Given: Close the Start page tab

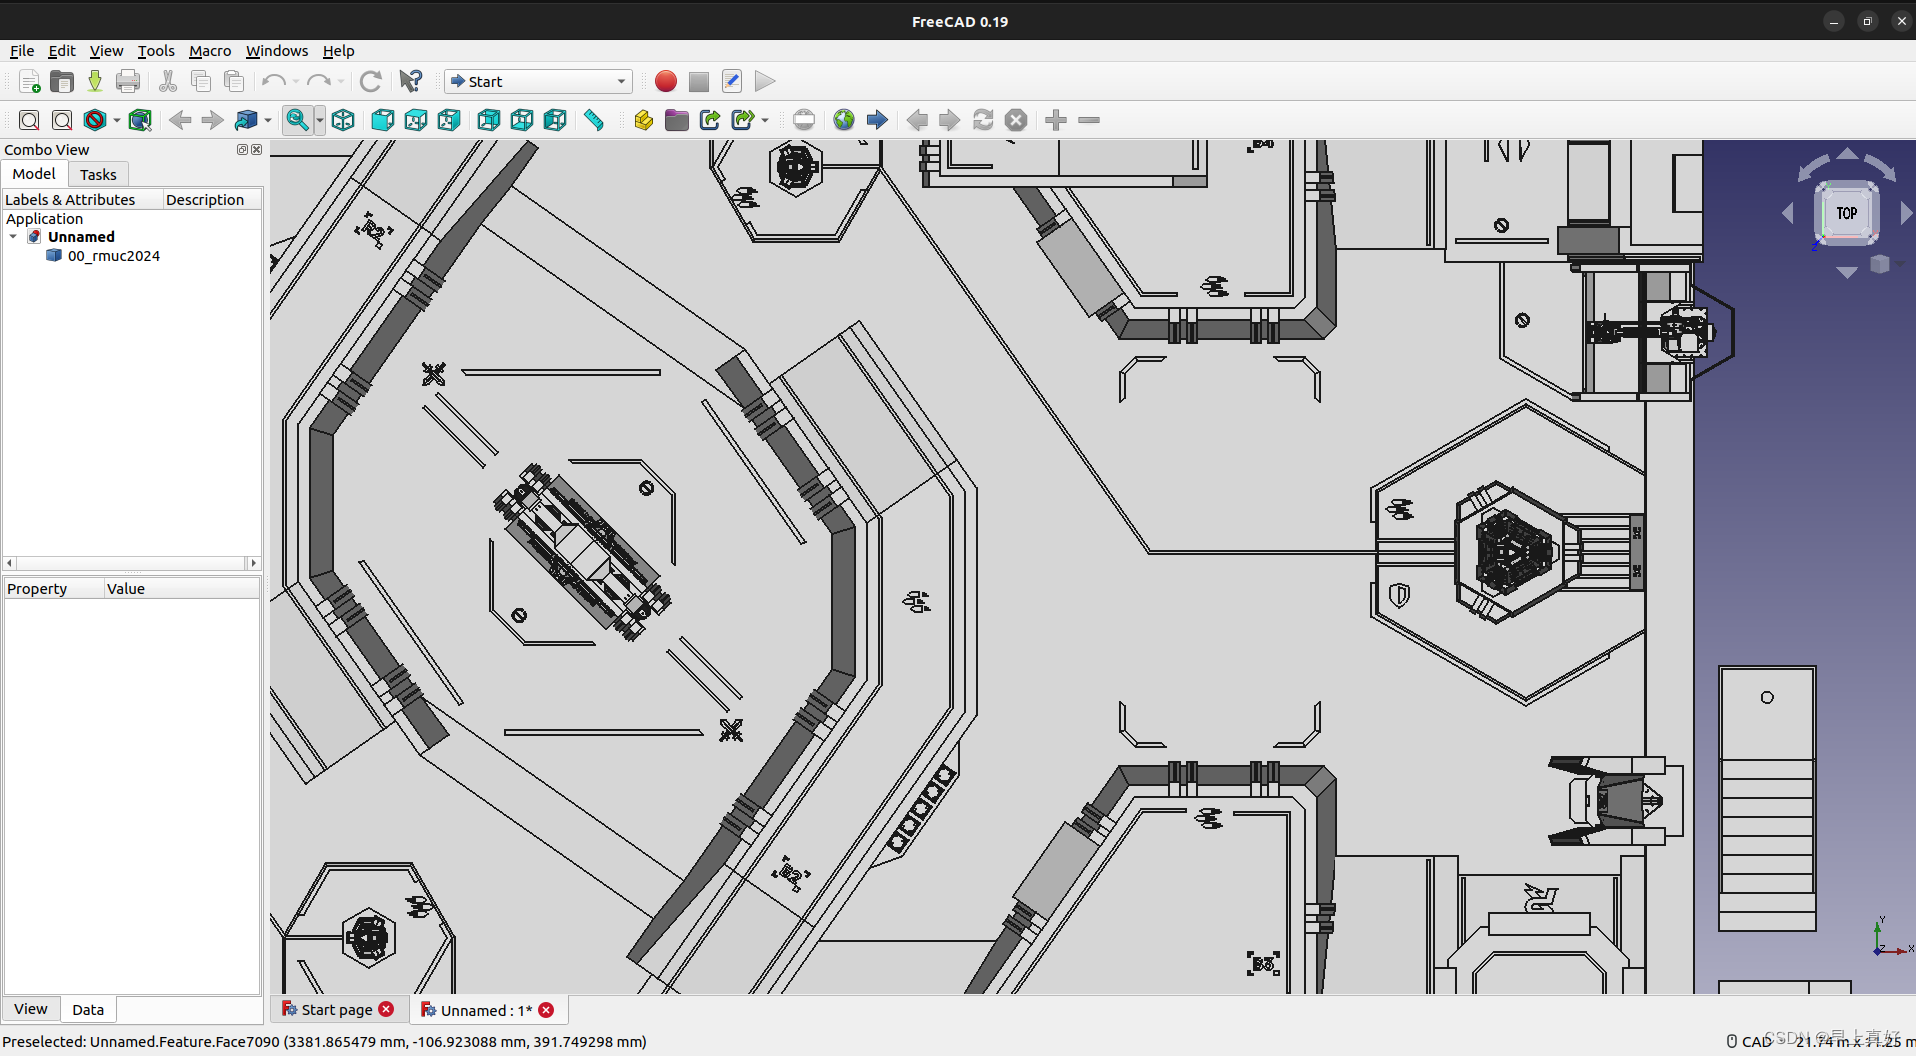Looking at the screenshot, I should coord(387,1010).
